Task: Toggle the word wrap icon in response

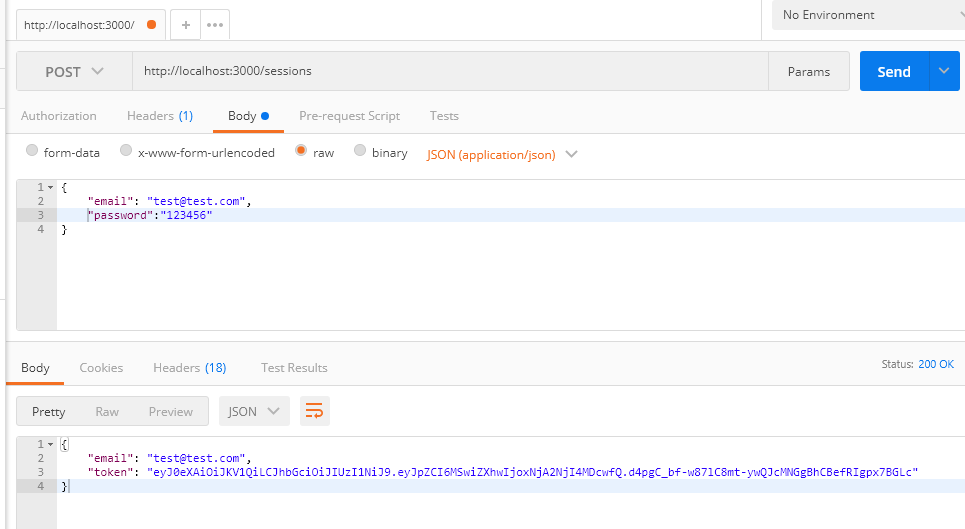Action: click(314, 411)
